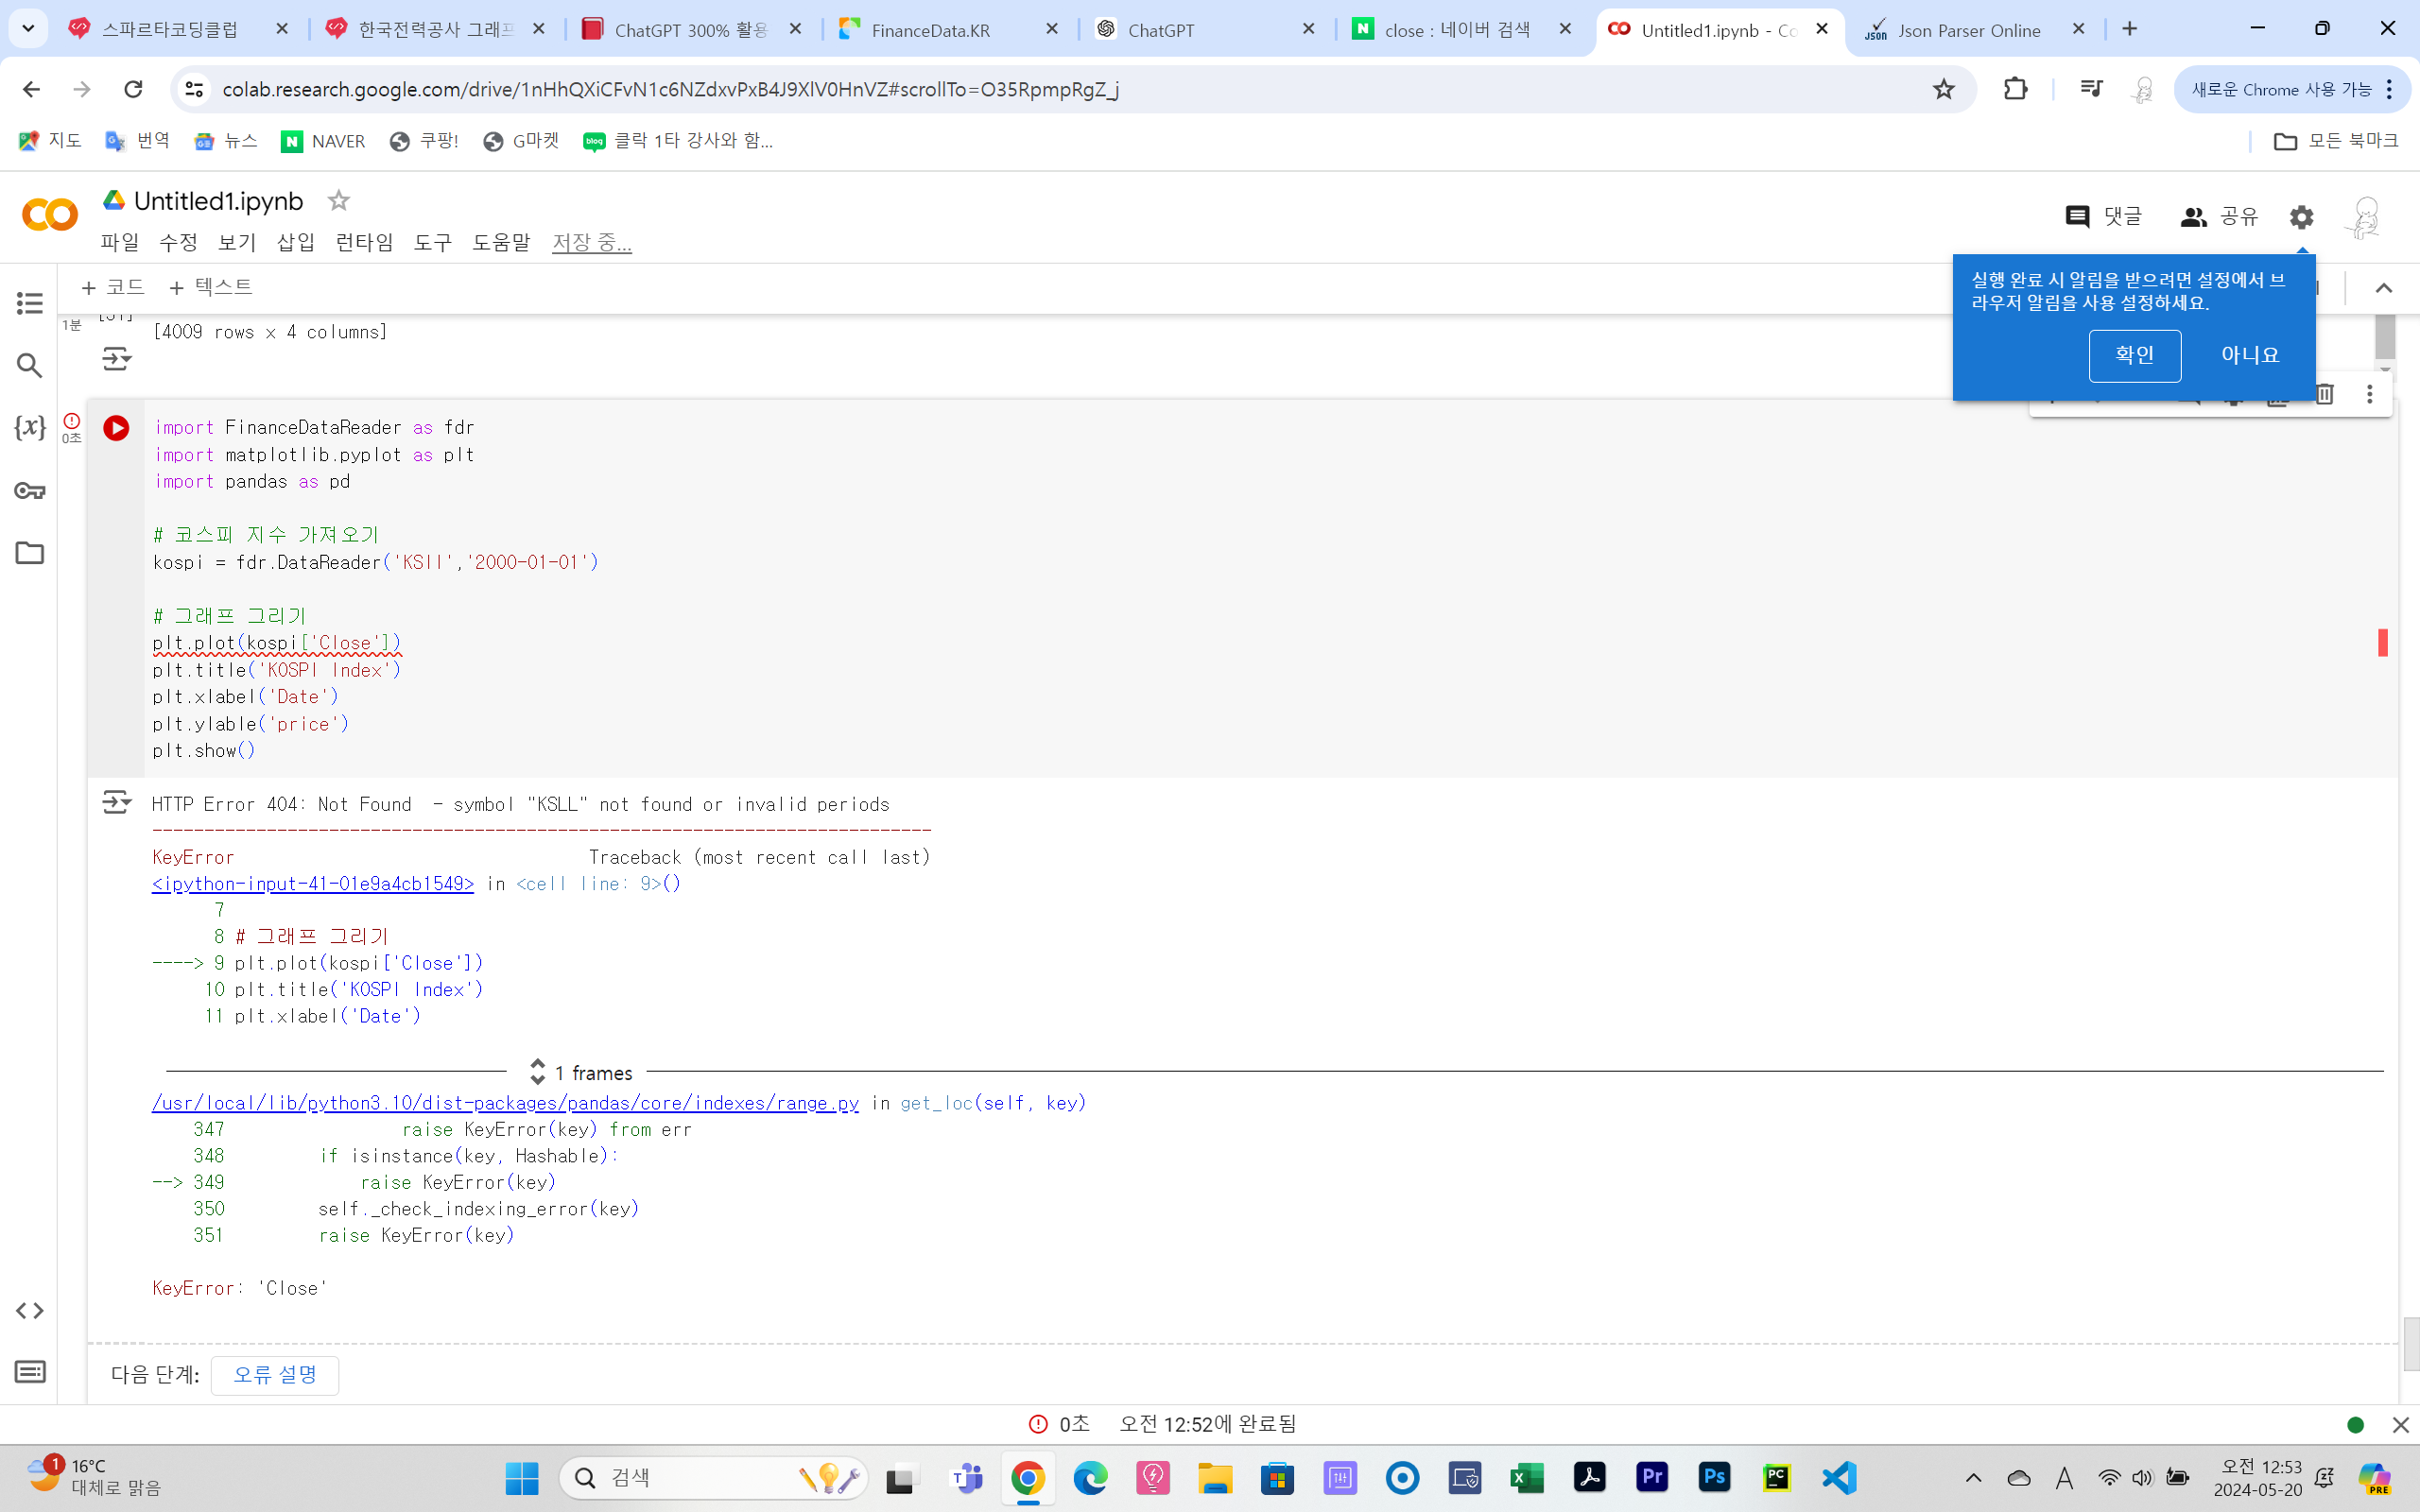Close the bottom status bar

(x=2400, y=1425)
